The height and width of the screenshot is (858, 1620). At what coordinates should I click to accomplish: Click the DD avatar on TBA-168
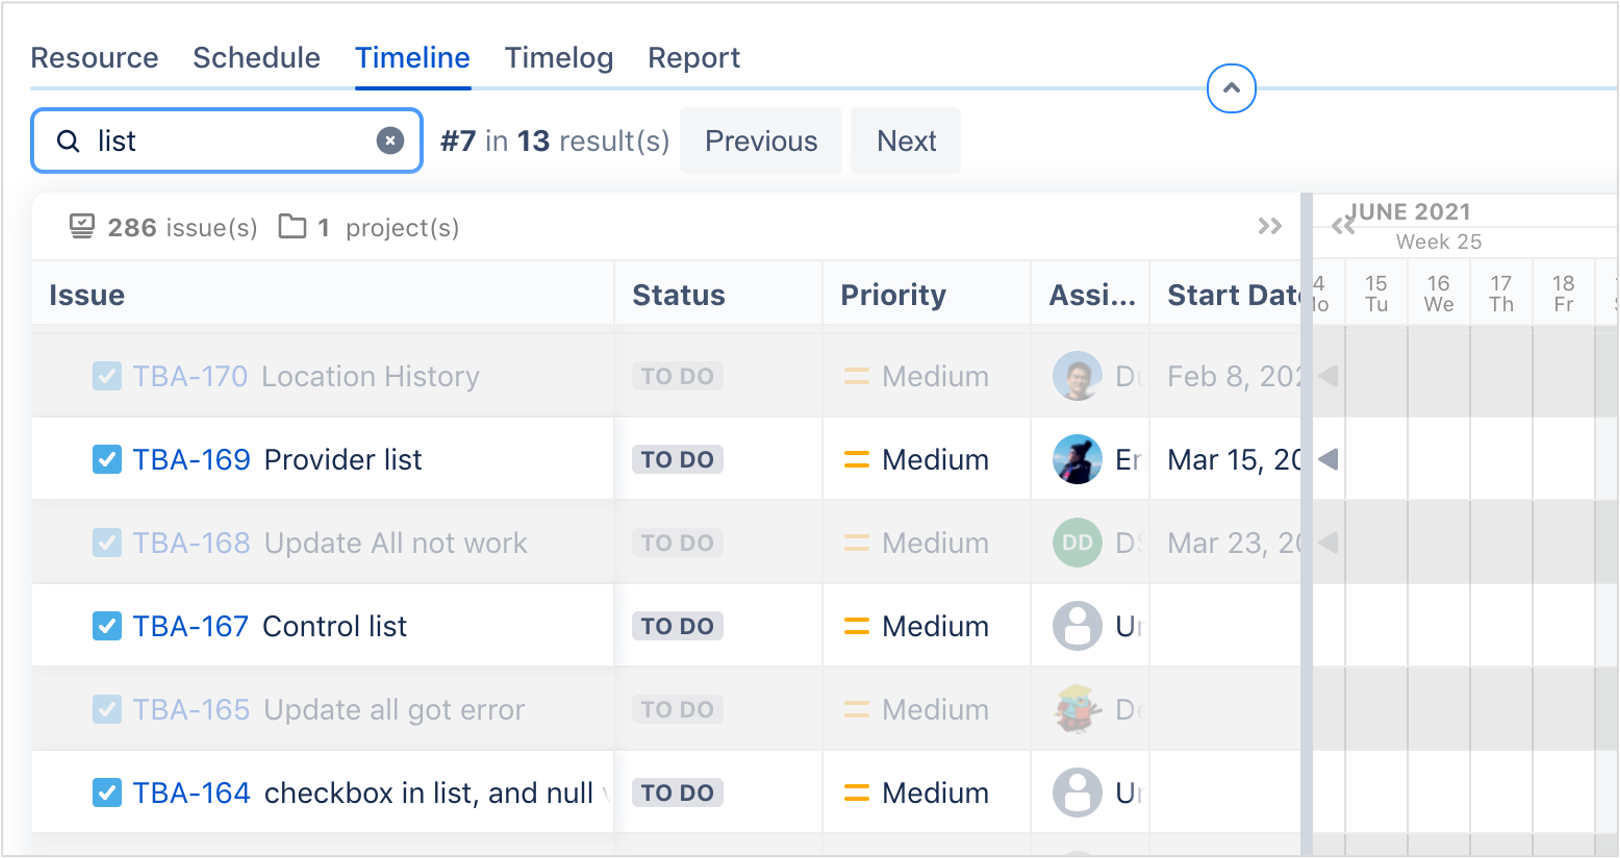click(1077, 543)
